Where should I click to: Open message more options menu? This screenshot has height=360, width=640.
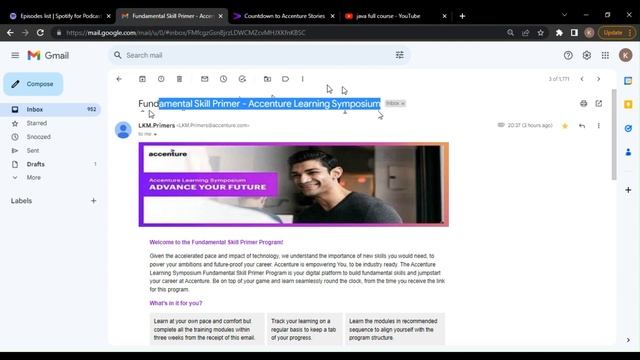pyautogui.click(x=599, y=126)
